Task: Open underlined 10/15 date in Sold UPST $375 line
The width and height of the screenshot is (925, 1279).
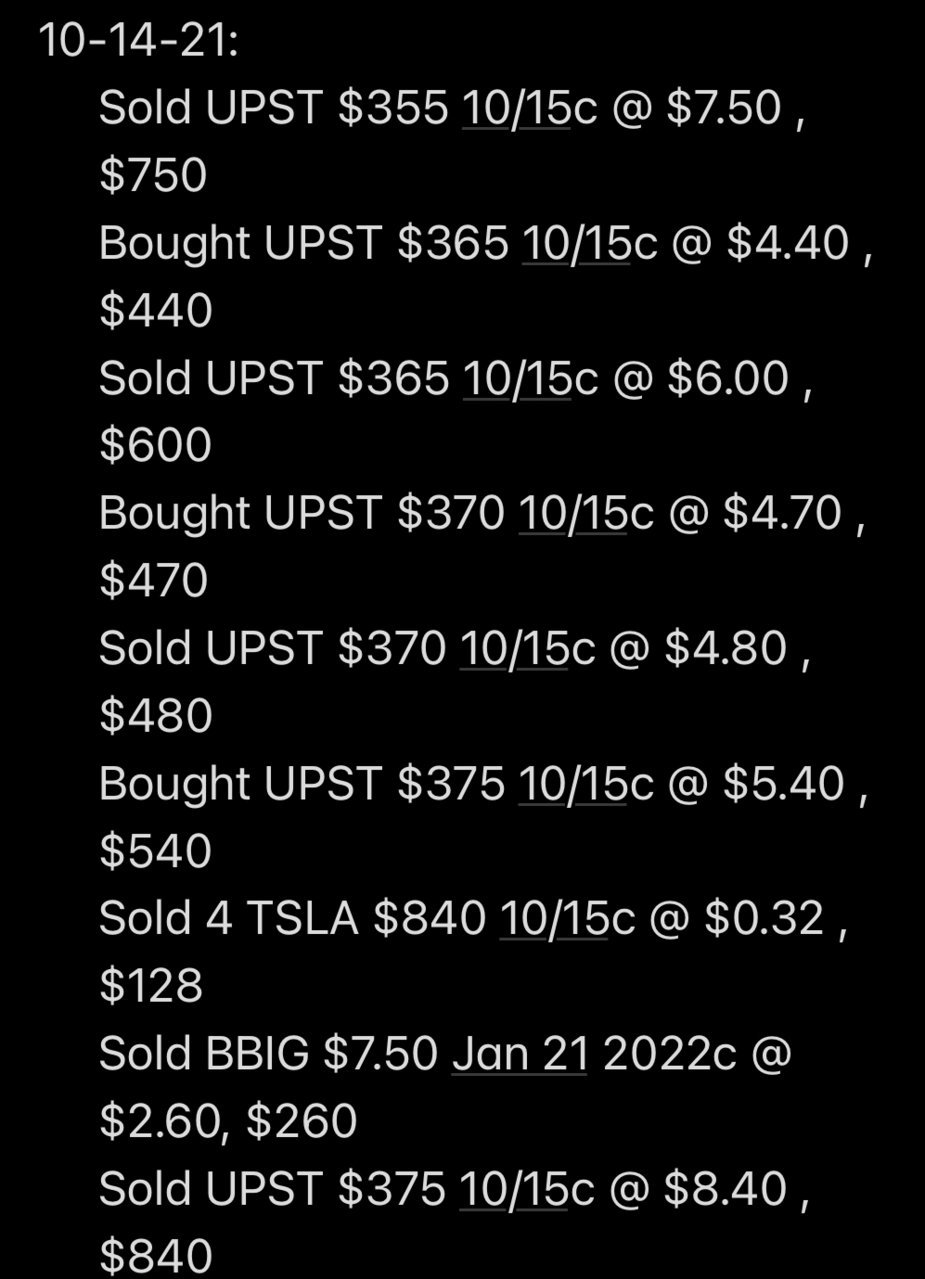Action: point(514,1188)
